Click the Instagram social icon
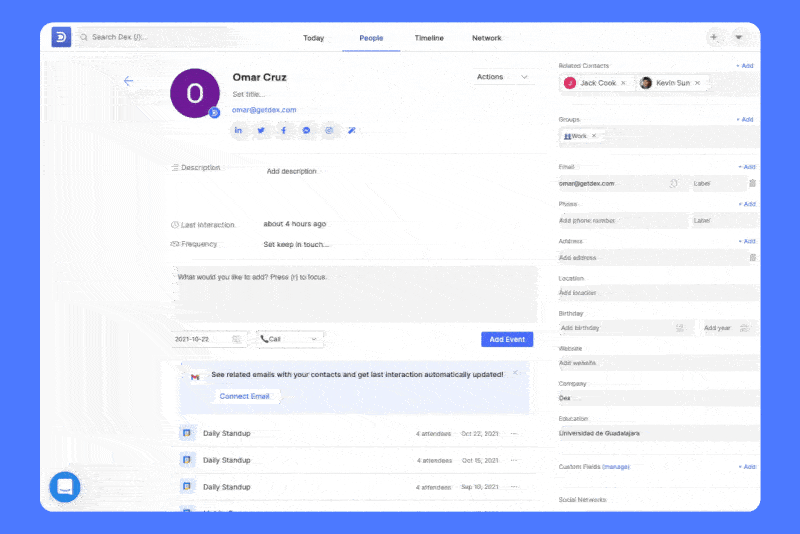The height and width of the screenshot is (534, 800). pyautogui.click(x=328, y=131)
